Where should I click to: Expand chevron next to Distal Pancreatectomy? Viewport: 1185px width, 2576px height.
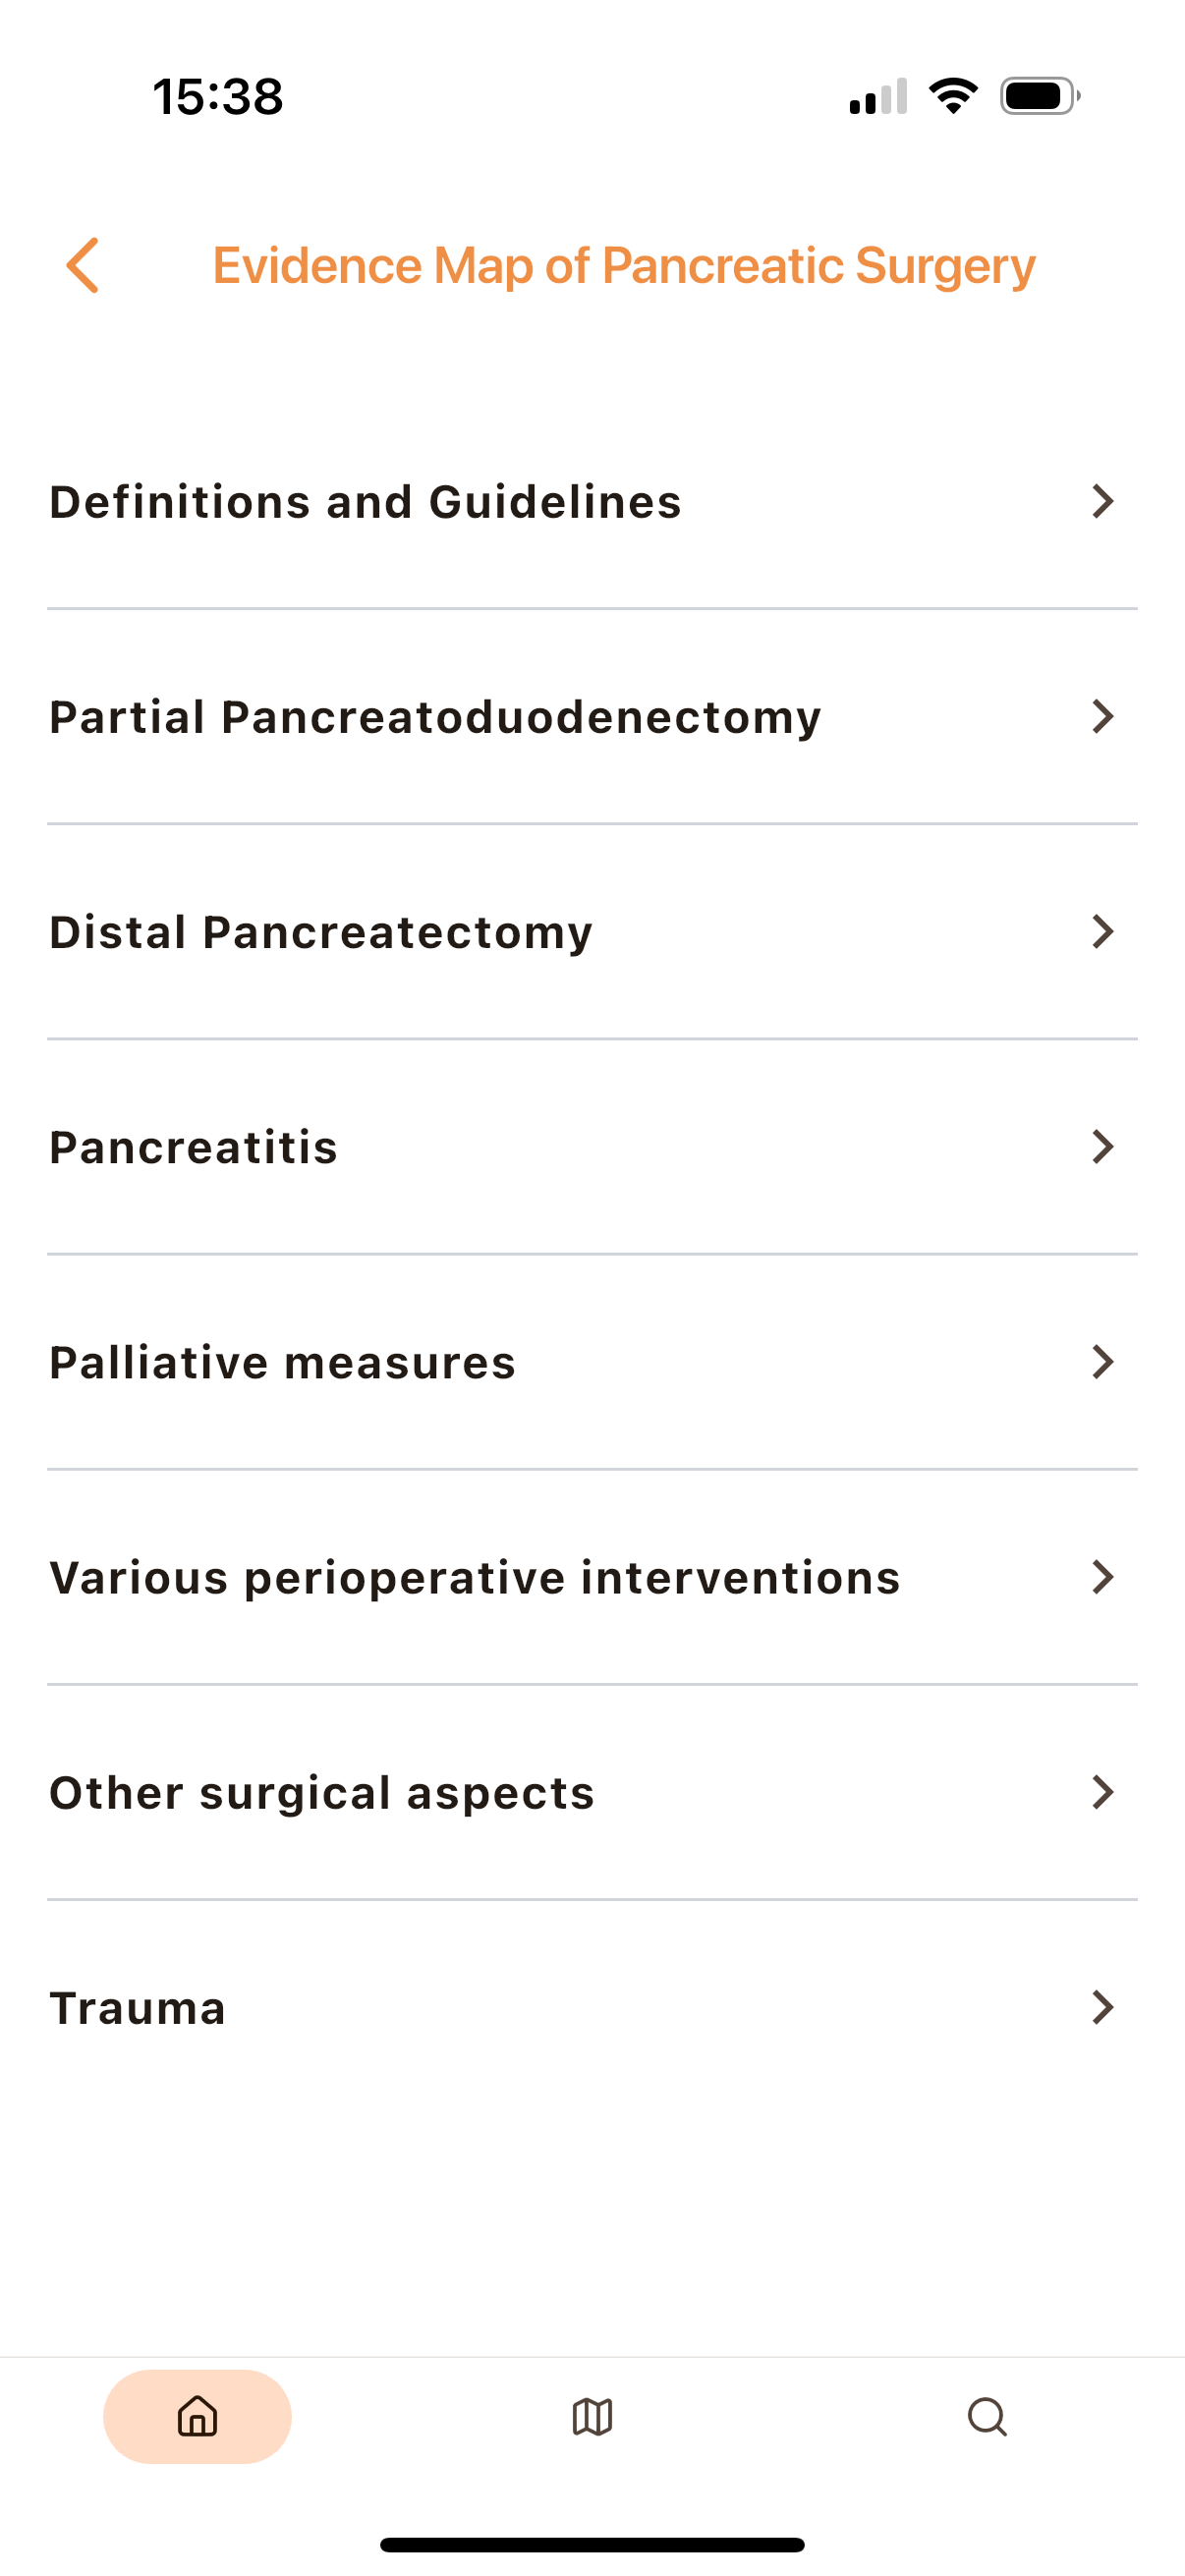click(1102, 931)
